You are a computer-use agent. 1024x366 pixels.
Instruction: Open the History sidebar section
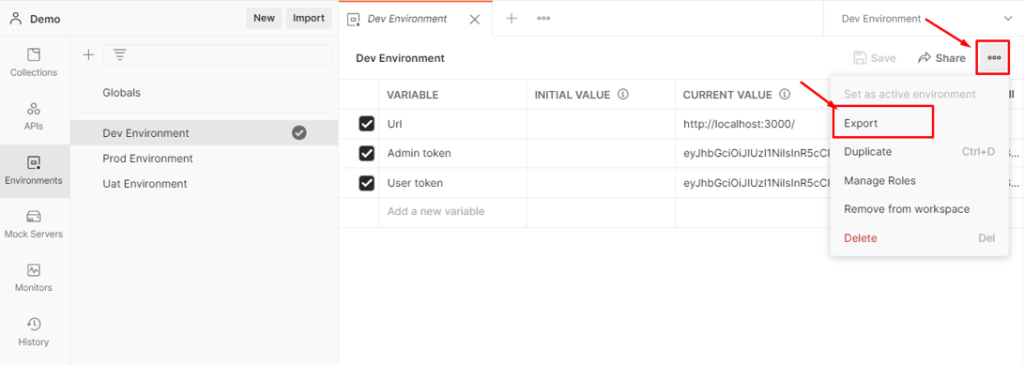click(34, 332)
